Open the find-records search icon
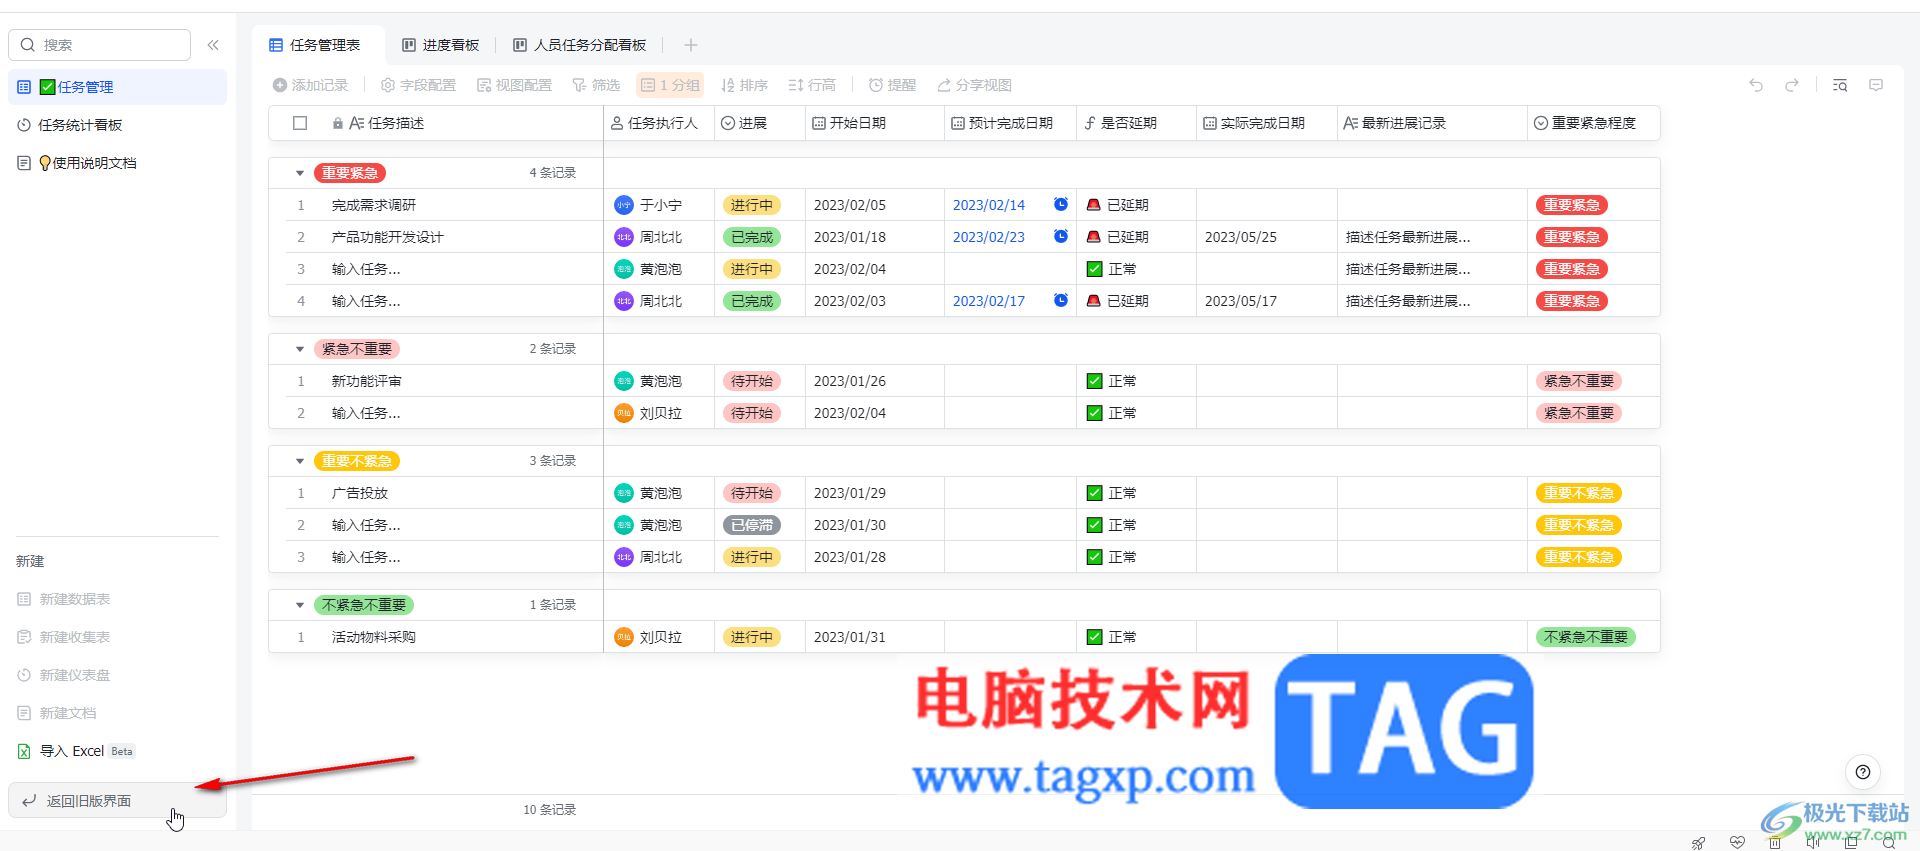Image resolution: width=1920 pixels, height=851 pixels. coord(1840,85)
